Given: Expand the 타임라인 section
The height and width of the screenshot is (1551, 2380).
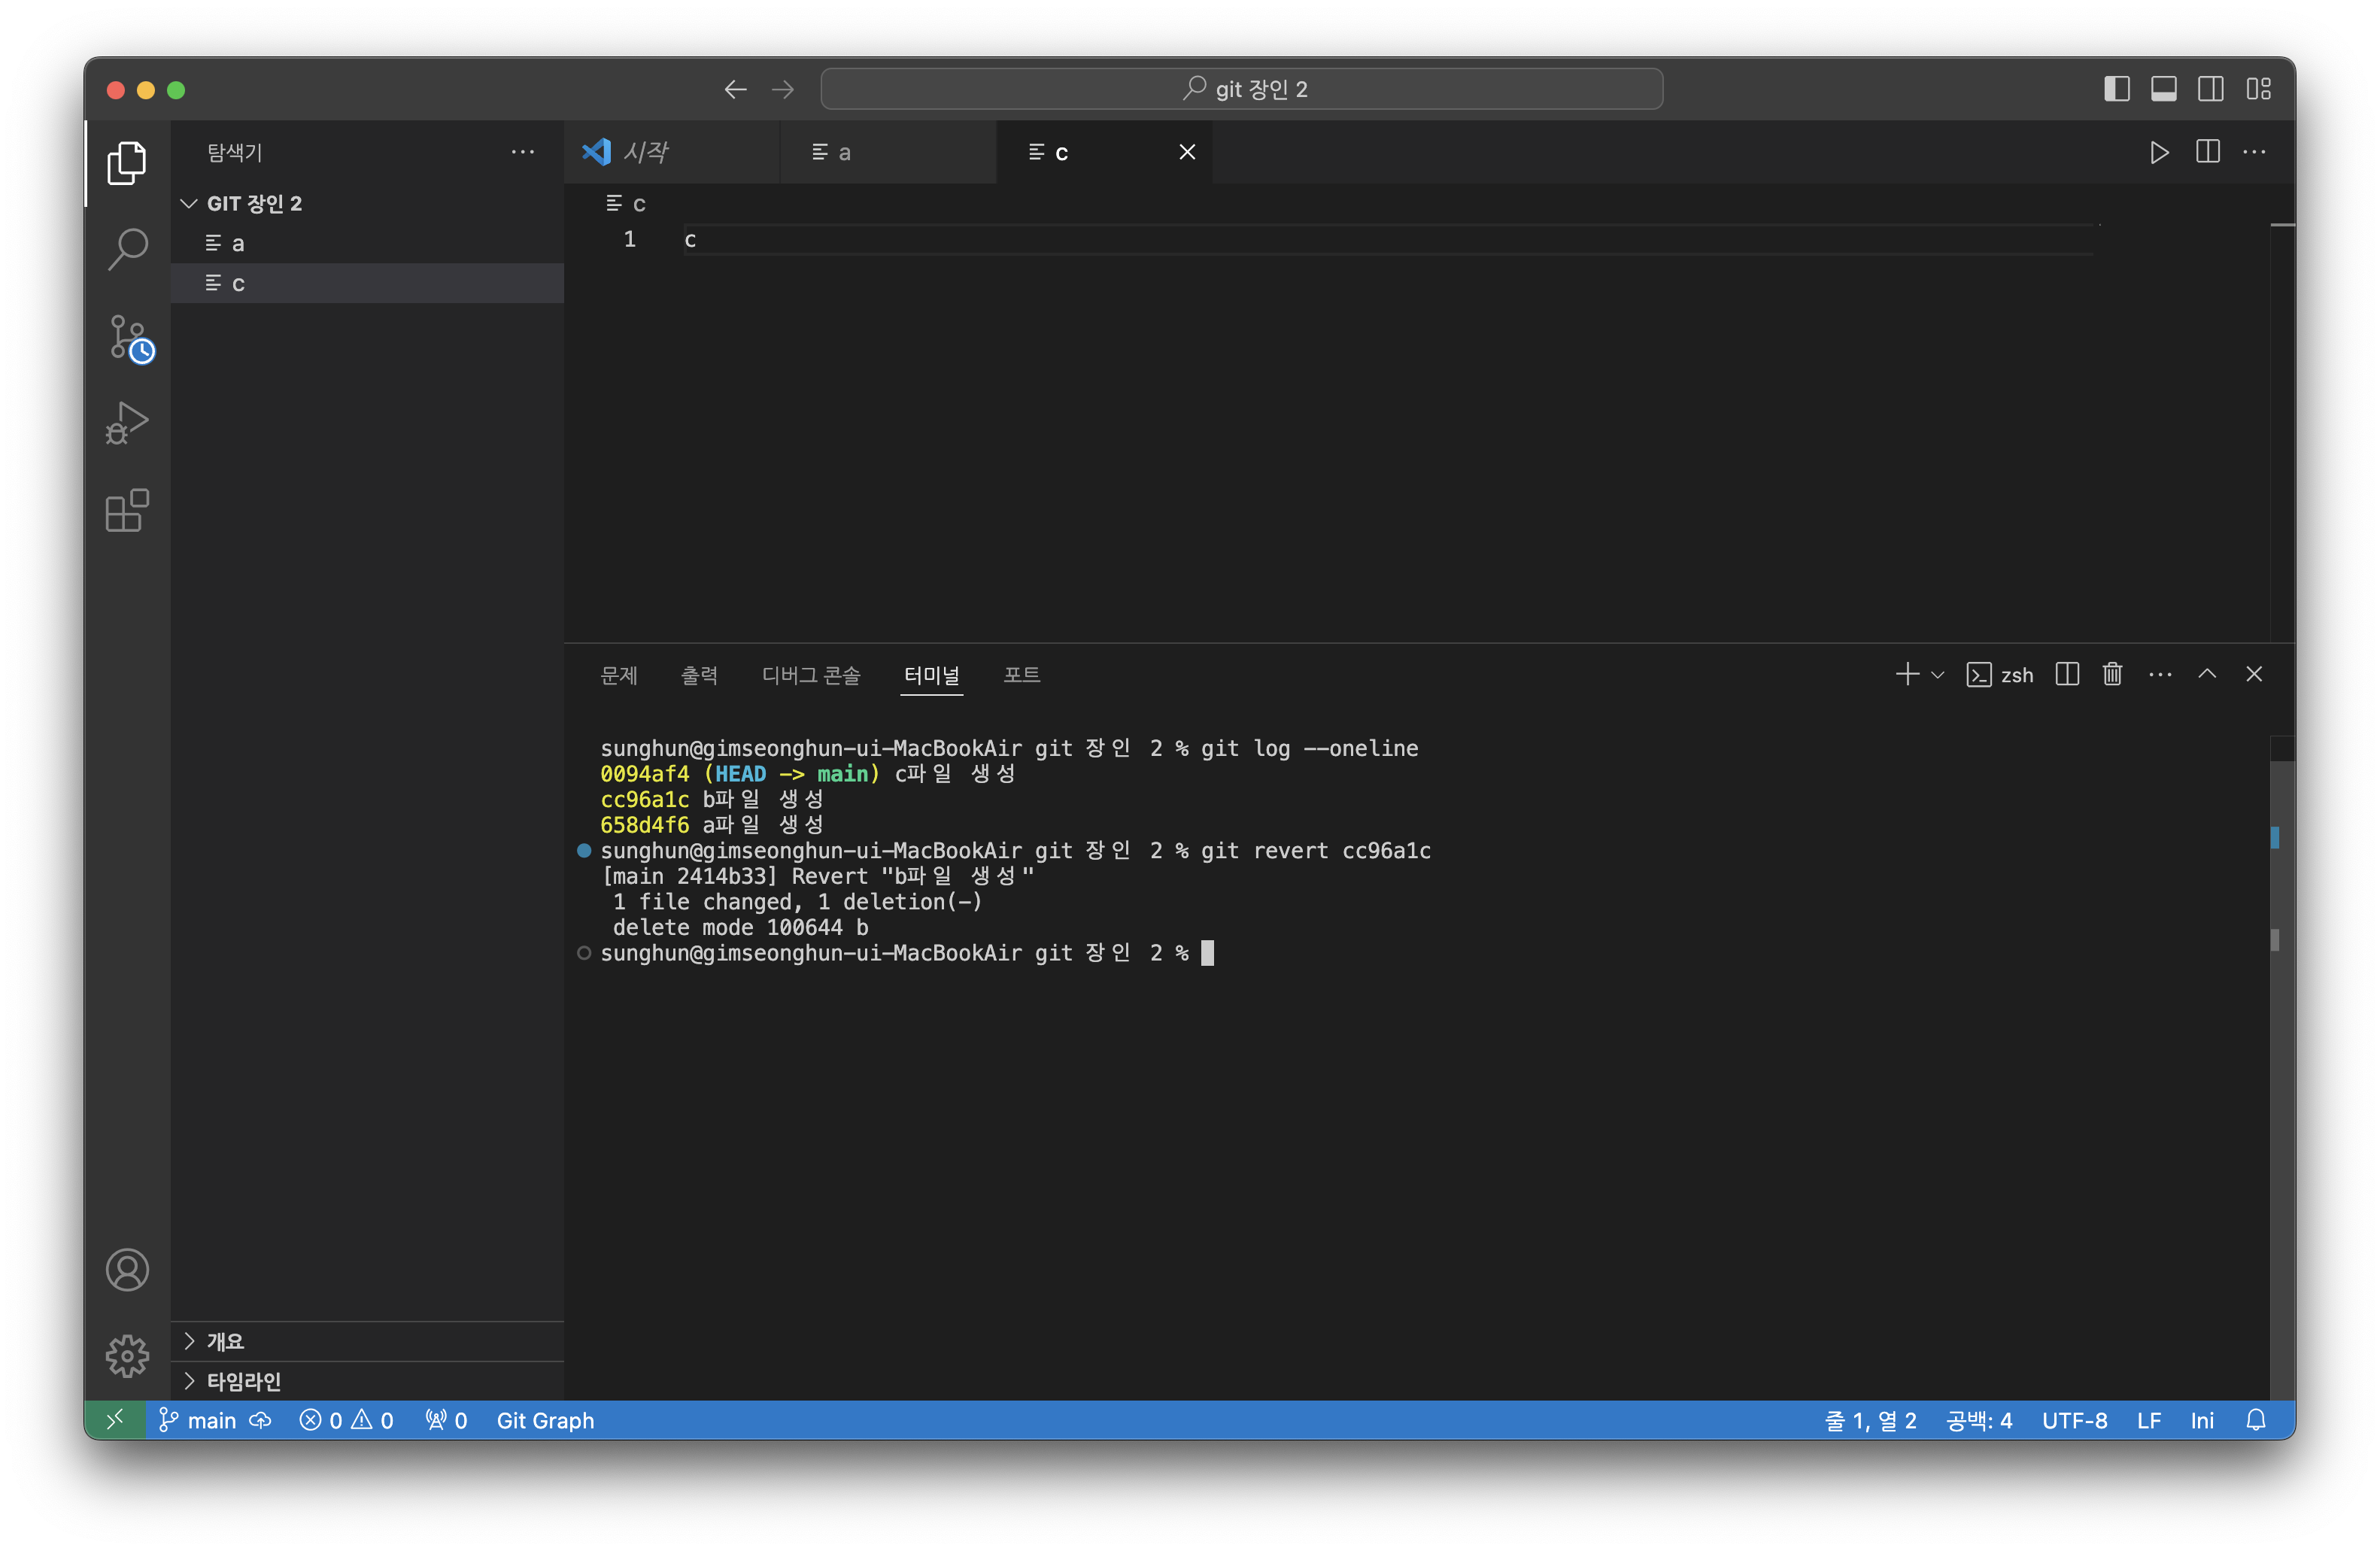Looking at the screenshot, I should pyautogui.click(x=243, y=1381).
